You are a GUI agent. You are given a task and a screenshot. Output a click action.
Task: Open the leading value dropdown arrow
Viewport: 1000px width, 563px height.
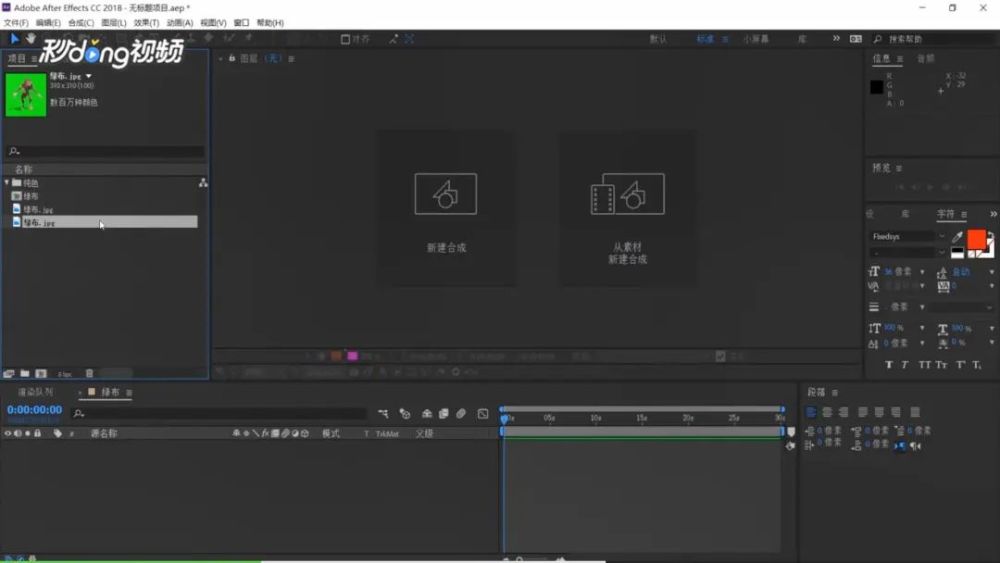pyautogui.click(x=992, y=272)
